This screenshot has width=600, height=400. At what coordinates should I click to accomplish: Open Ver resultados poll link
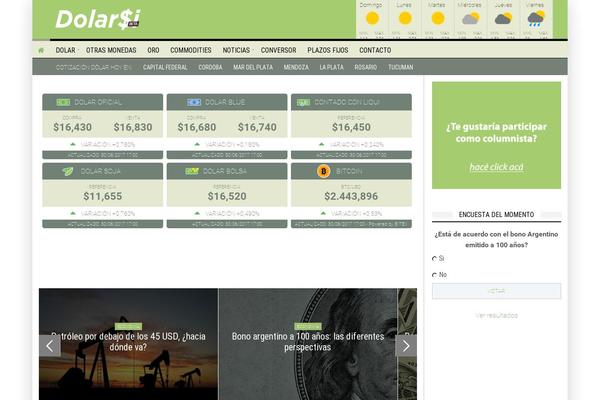[496, 315]
